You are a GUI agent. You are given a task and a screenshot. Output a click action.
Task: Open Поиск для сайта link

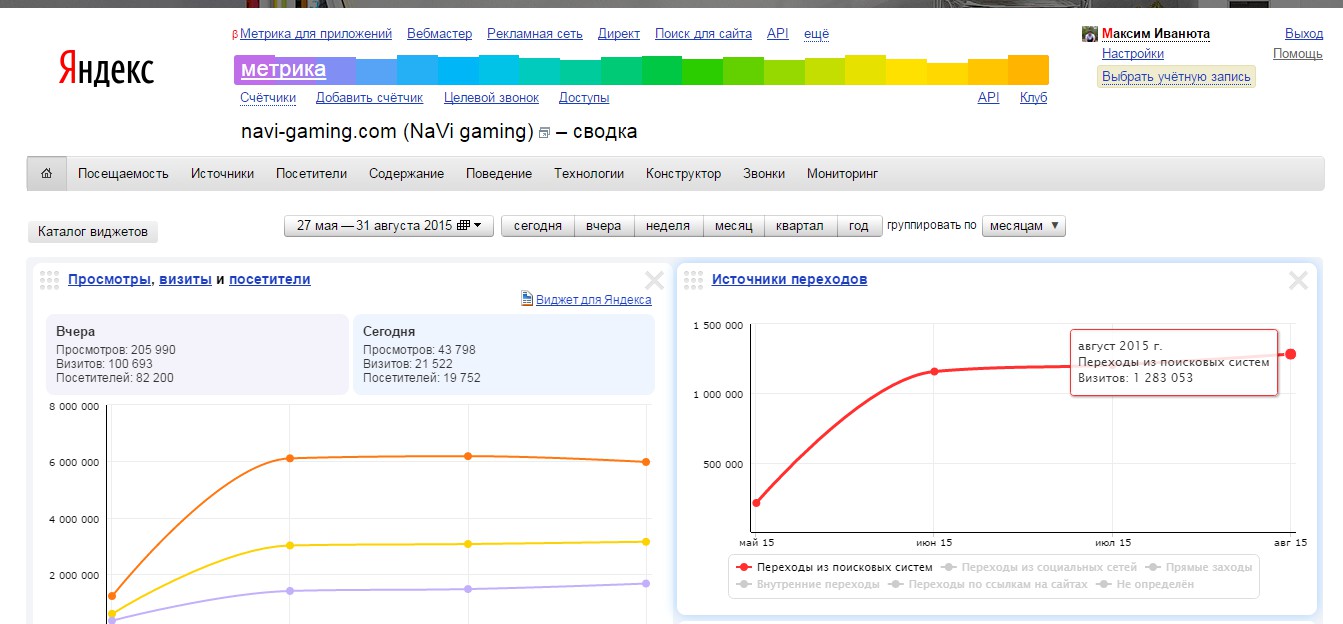point(703,34)
